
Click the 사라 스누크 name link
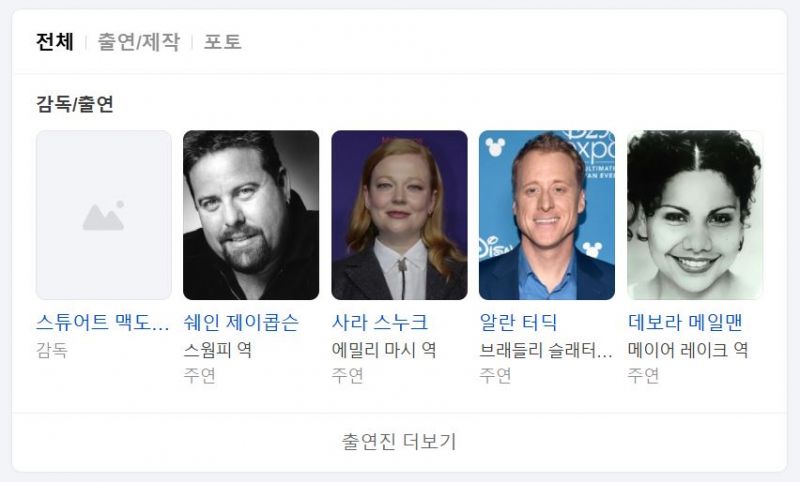pos(380,322)
